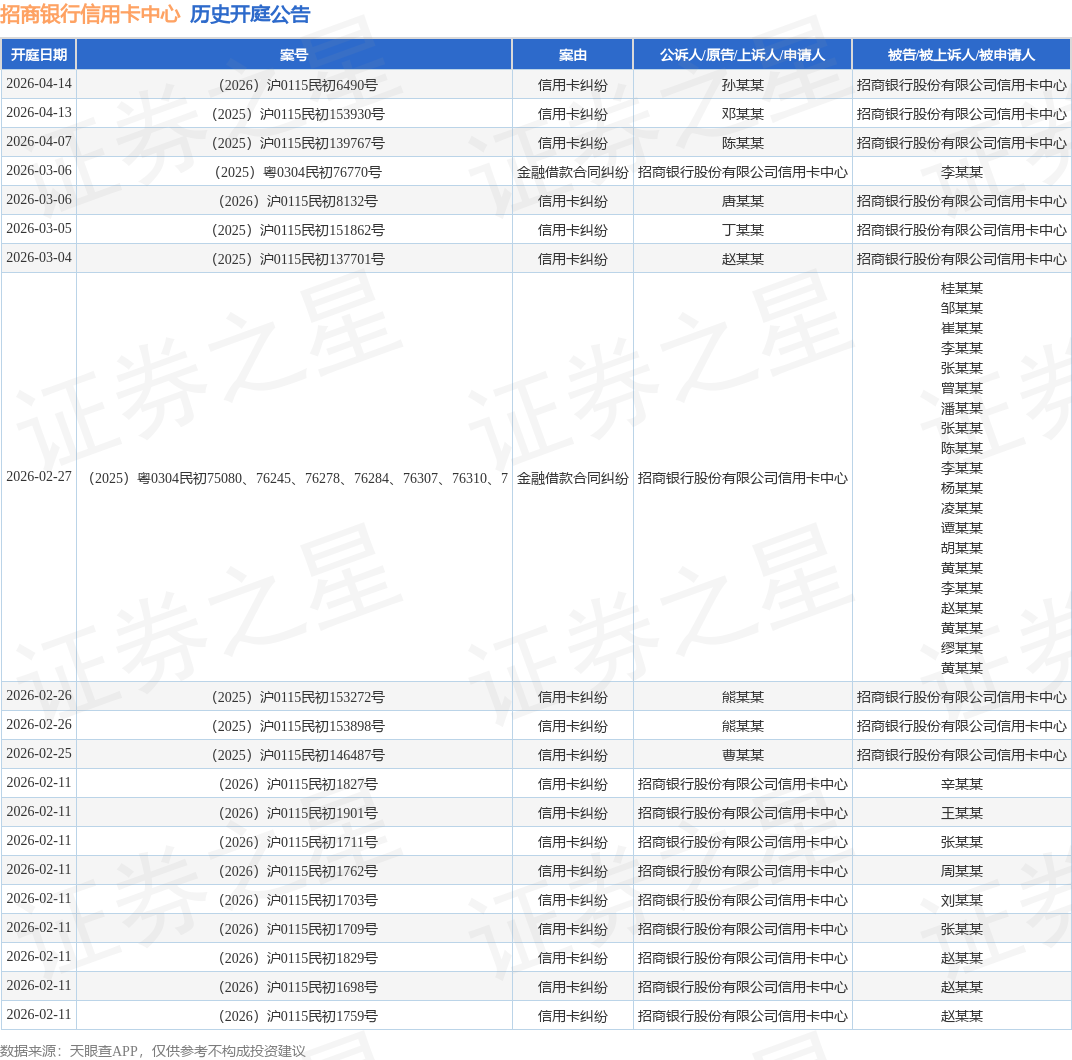Click plaintiff name 陈某某 in 2026-04-07 row
Screen dimensions: 1072x1060
[742, 143]
